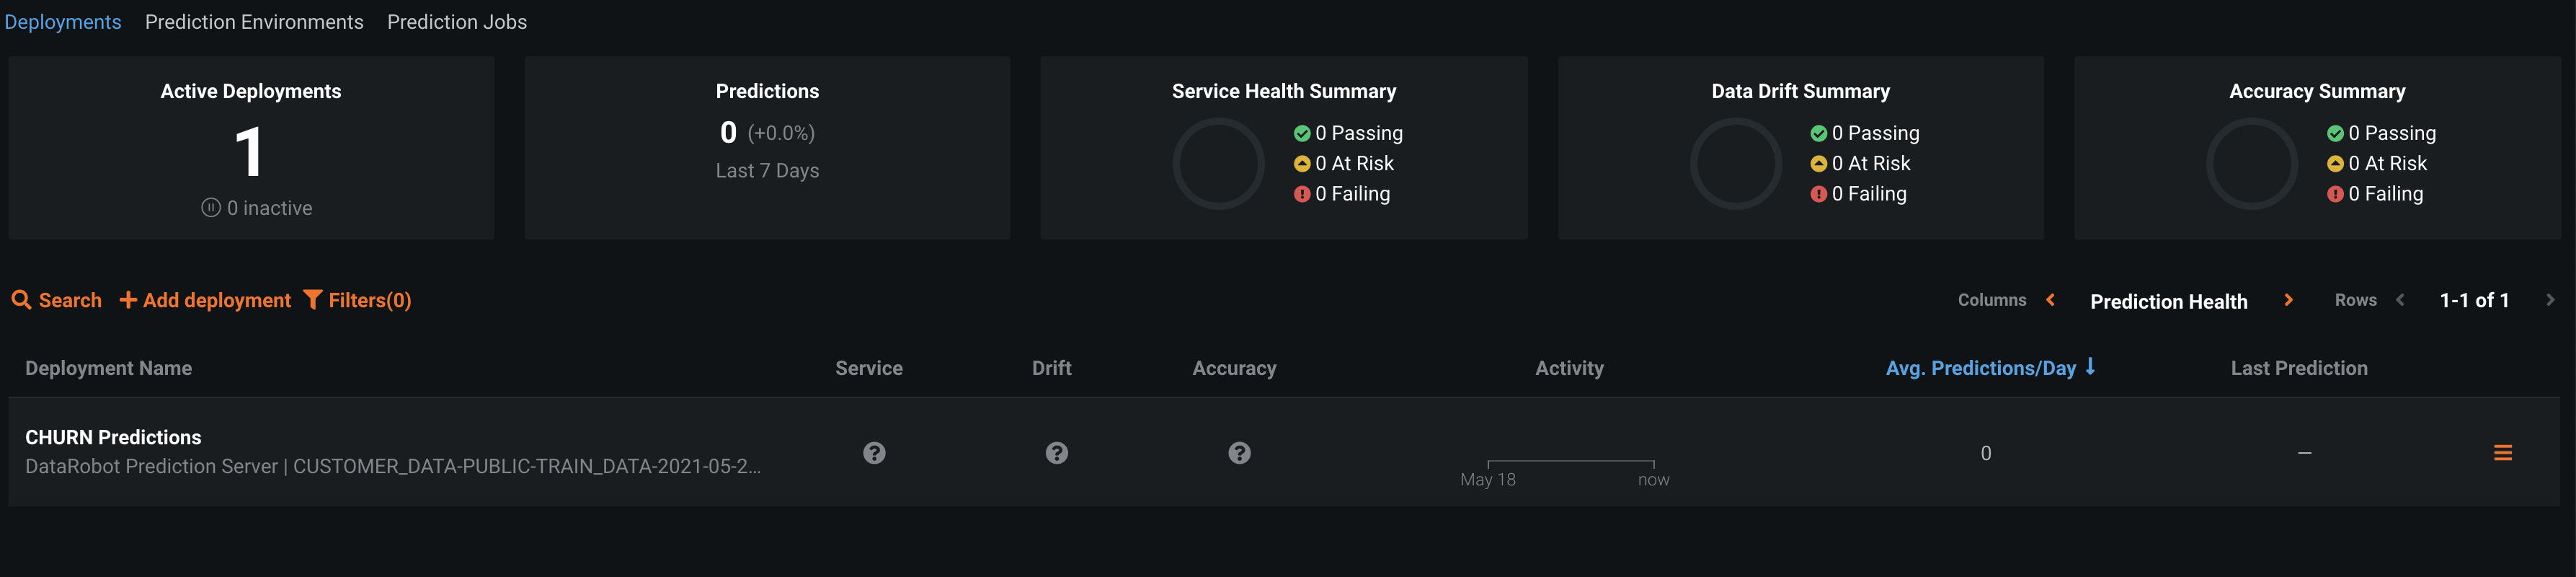Open the Deployments tab

(x=63, y=22)
